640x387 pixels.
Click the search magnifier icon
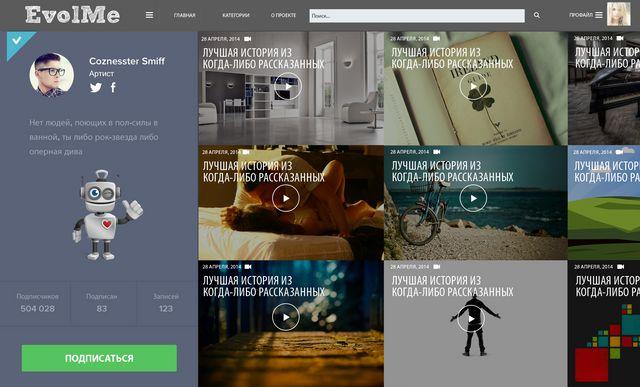pyautogui.click(x=537, y=16)
